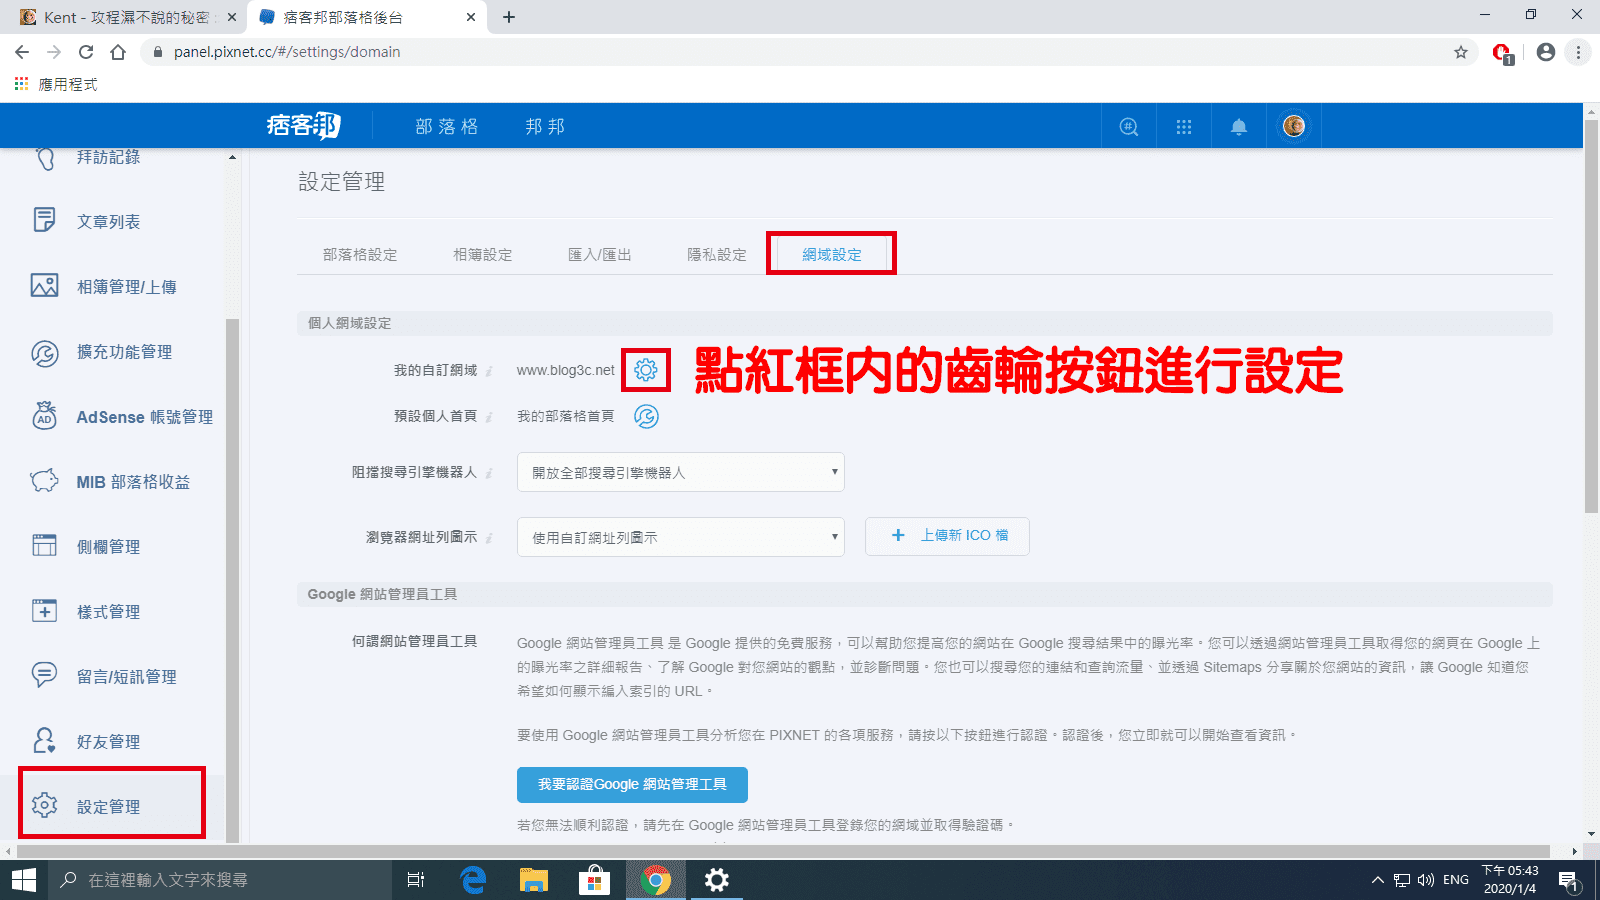Open AdSense 帳號管理 in the sidebar
The height and width of the screenshot is (900, 1600).
[x=143, y=417]
